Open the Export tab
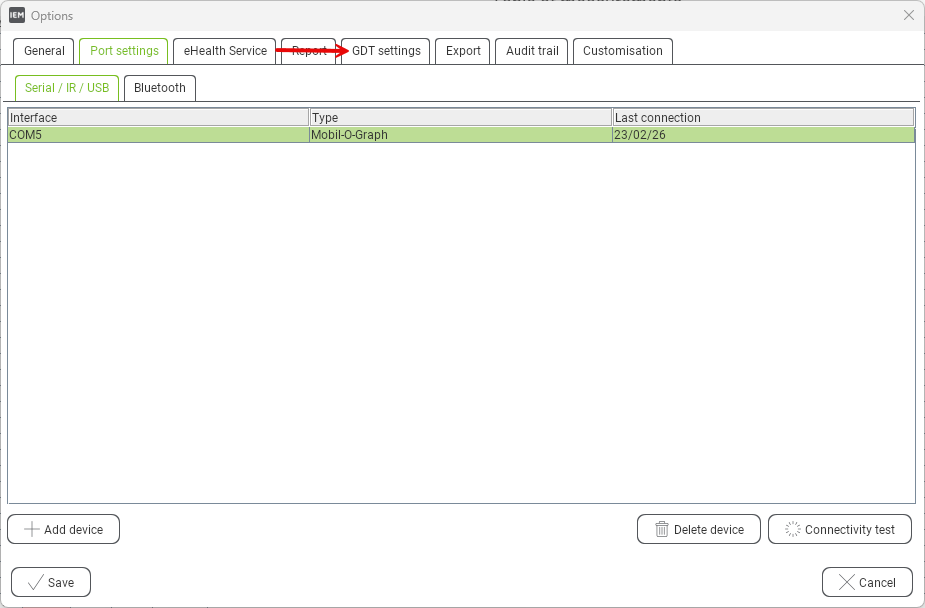 tap(463, 51)
